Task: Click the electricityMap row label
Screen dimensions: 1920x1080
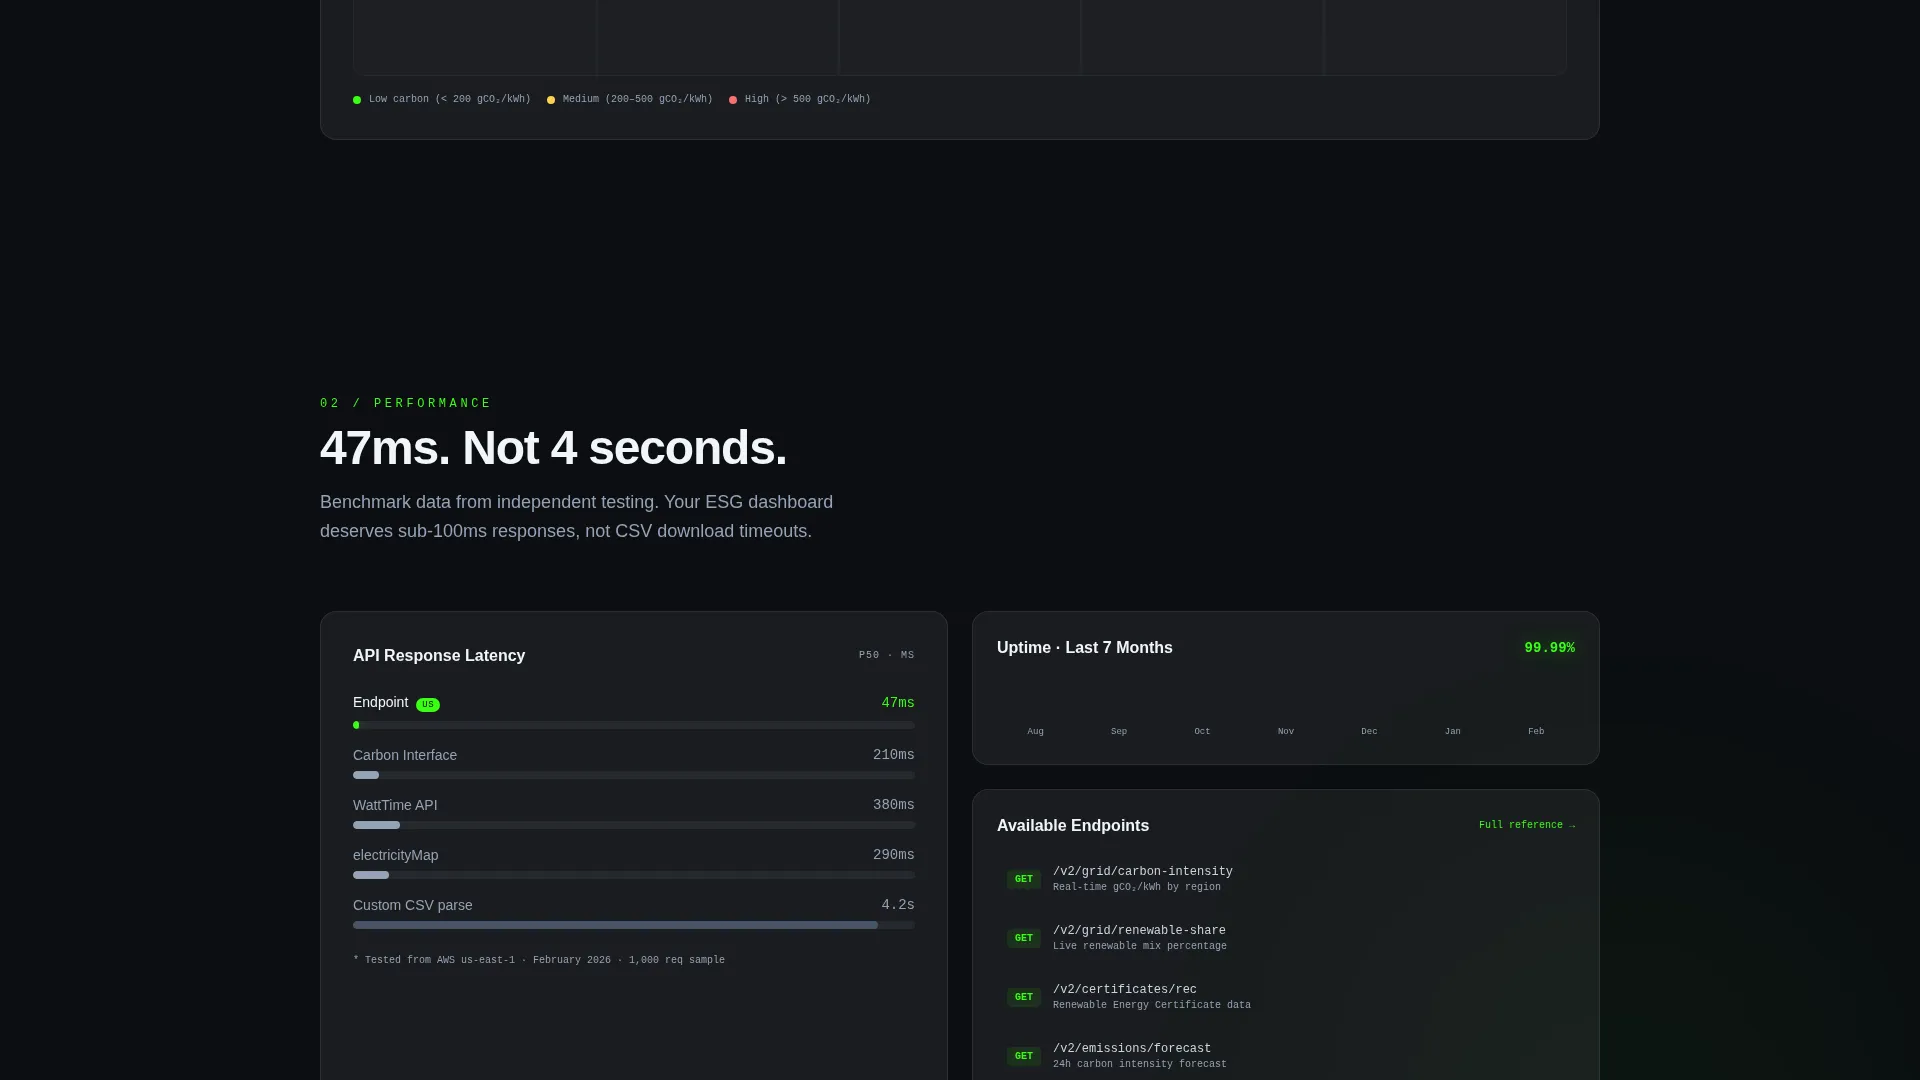Action: click(x=395, y=855)
